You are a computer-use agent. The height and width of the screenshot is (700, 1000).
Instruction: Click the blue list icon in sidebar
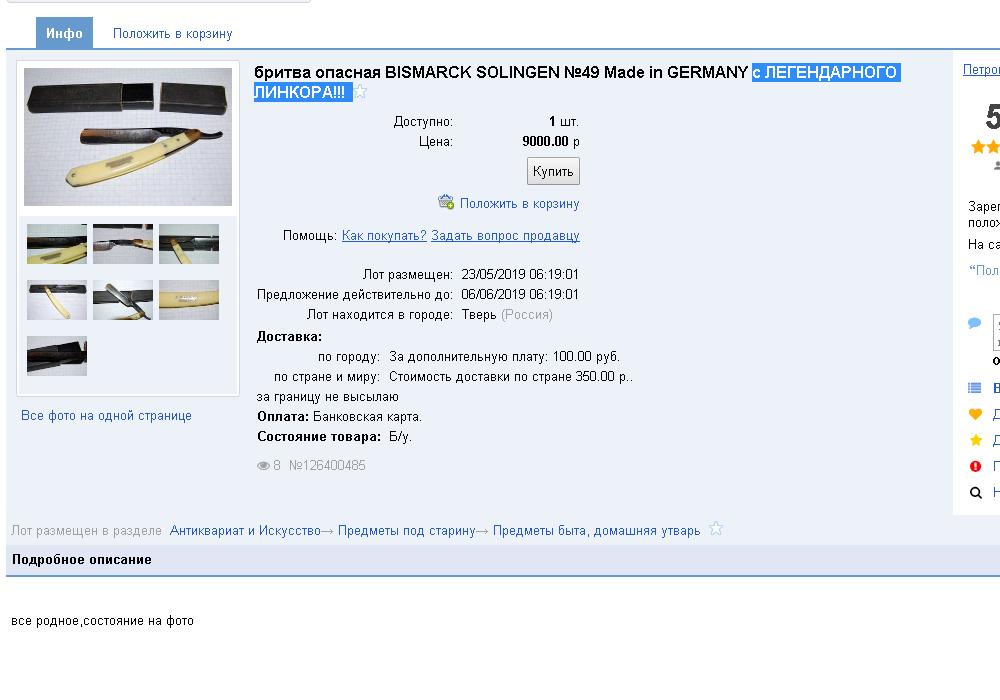(x=975, y=388)
